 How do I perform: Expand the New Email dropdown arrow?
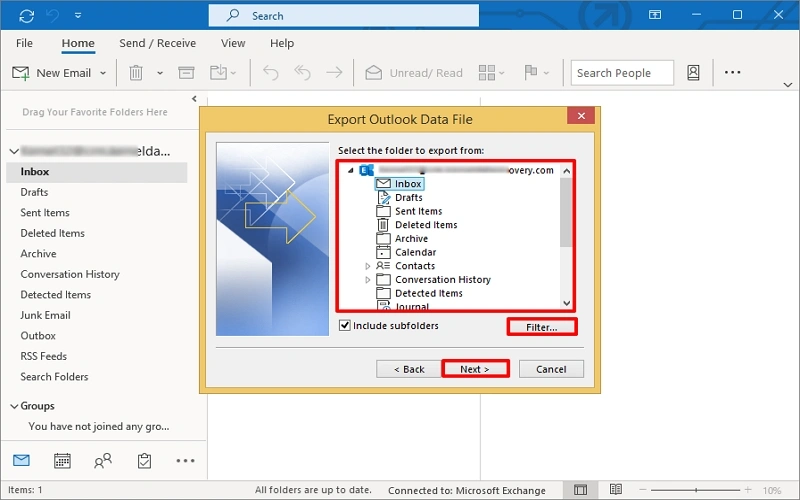103,73
